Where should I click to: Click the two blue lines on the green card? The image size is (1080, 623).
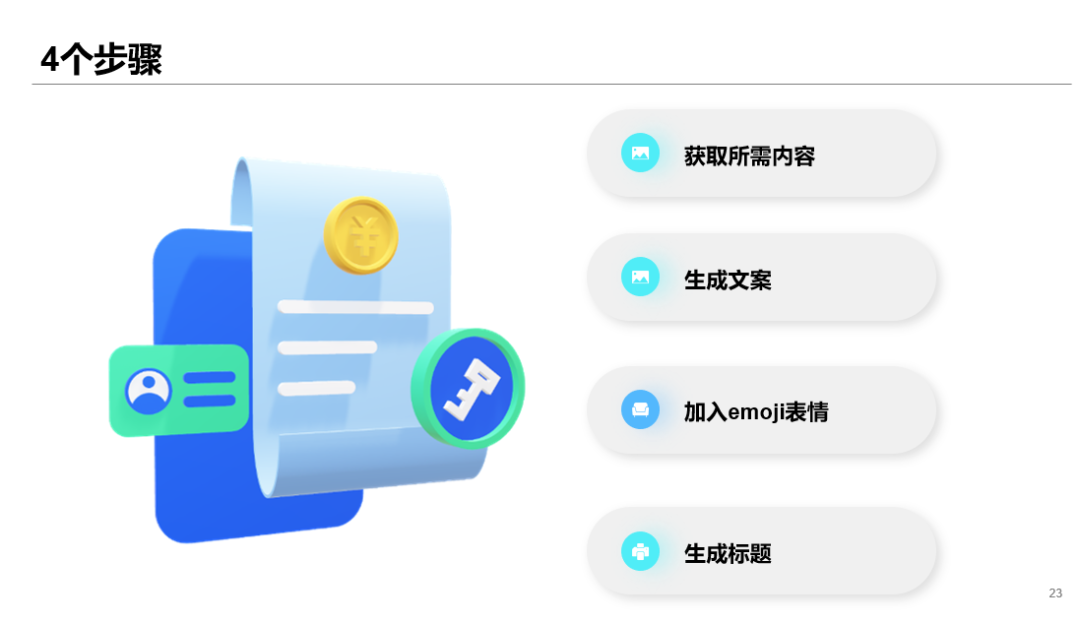[209, 389]
